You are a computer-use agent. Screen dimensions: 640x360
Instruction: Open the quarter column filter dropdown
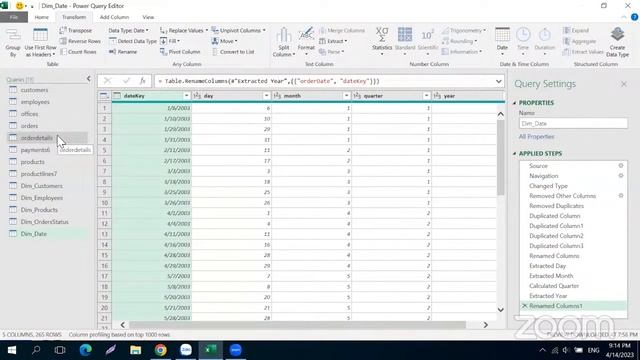point(426,96)
